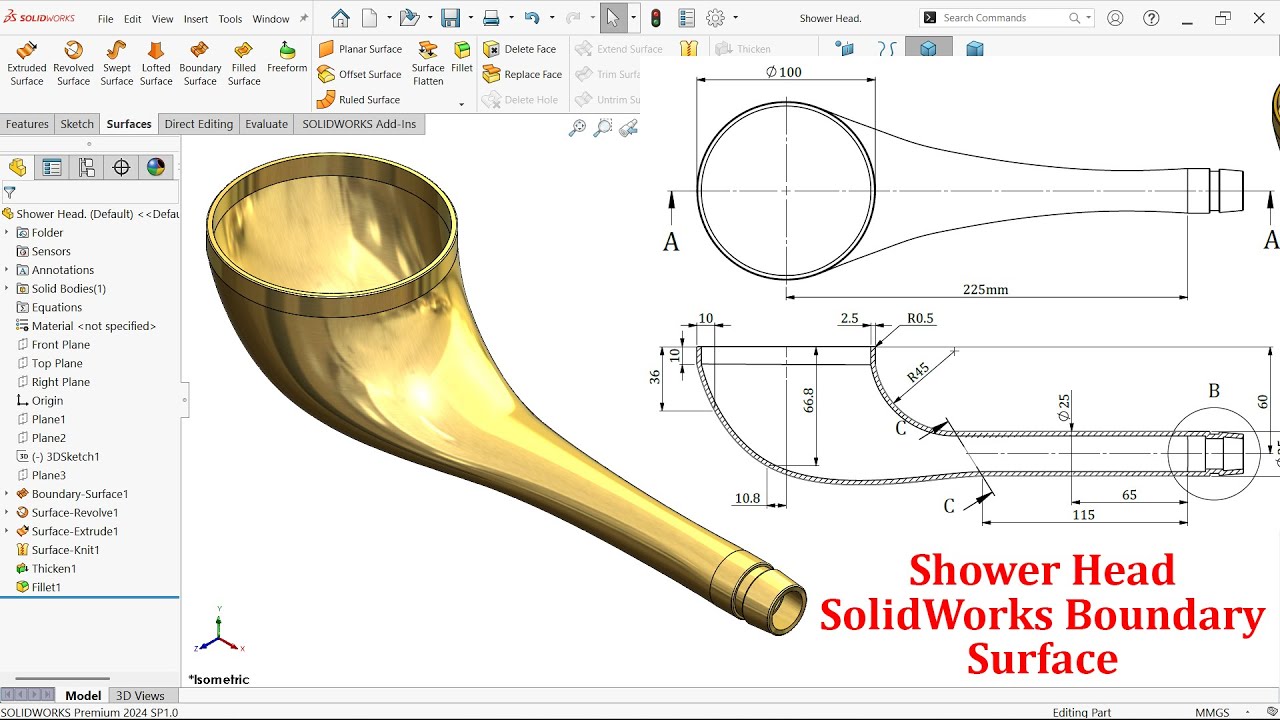Click the Save icon
Screen dimensions: 1280x720
point(450,18)
